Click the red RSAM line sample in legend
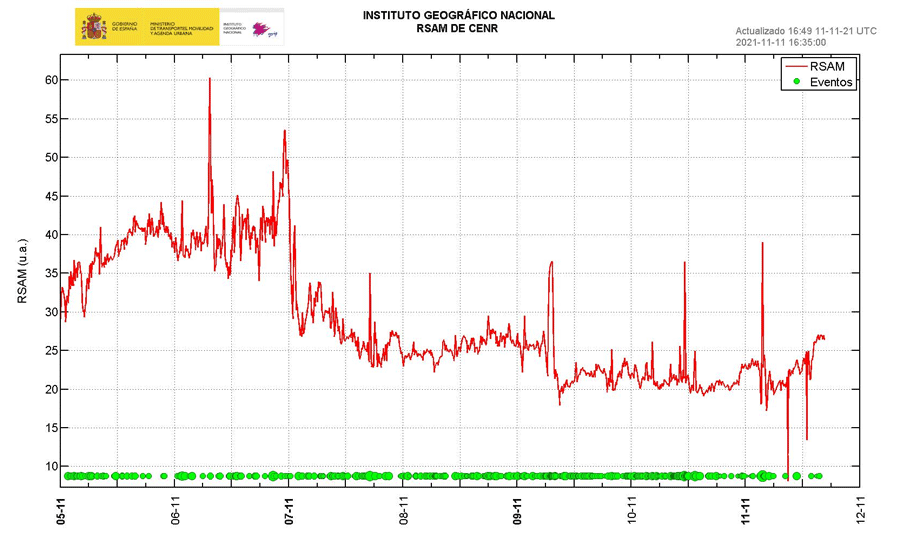Screen dimensions: 900x541 pos(796,67)
